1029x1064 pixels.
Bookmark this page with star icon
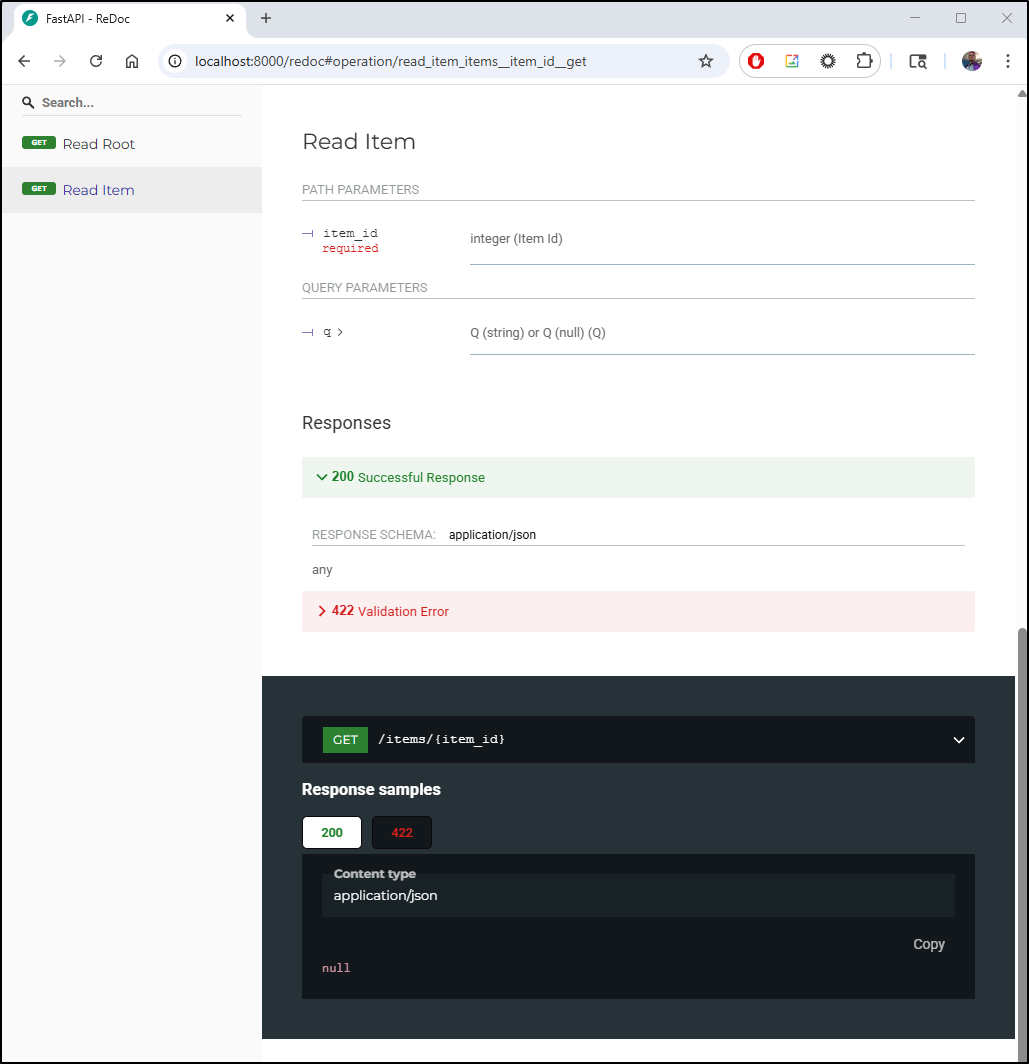706,61
